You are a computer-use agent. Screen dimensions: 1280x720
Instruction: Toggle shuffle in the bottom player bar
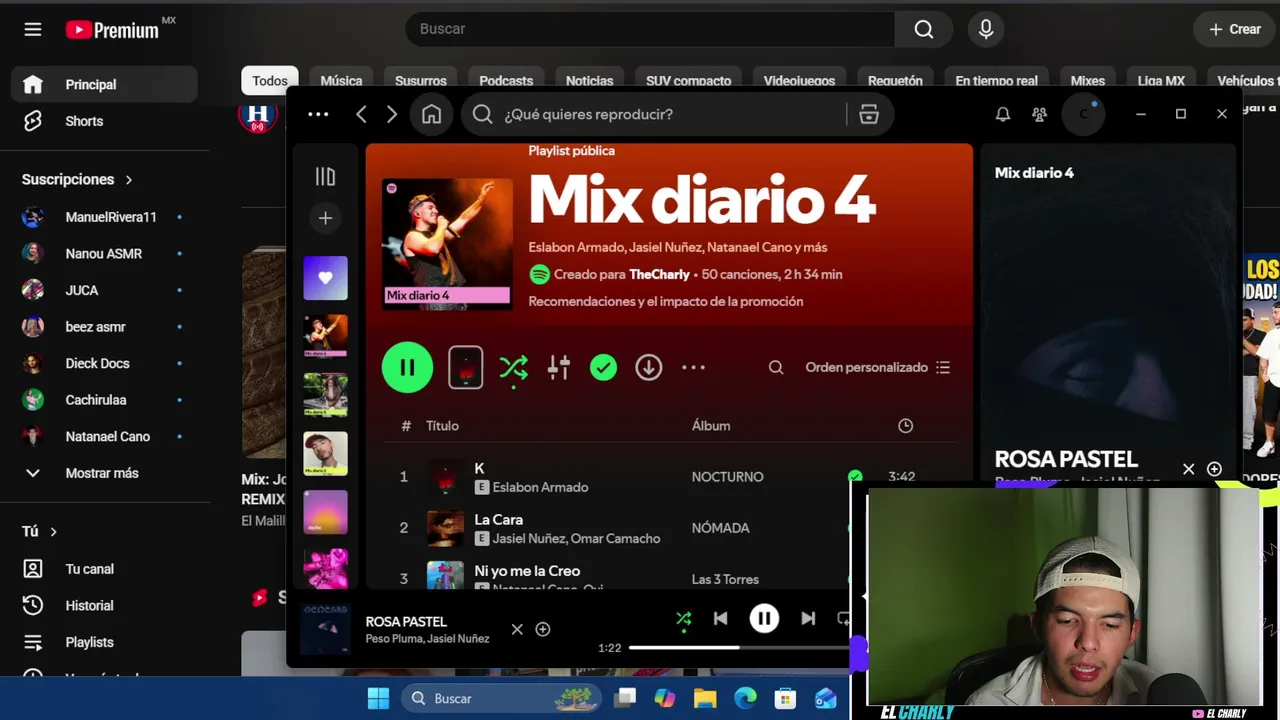(684, 619)
